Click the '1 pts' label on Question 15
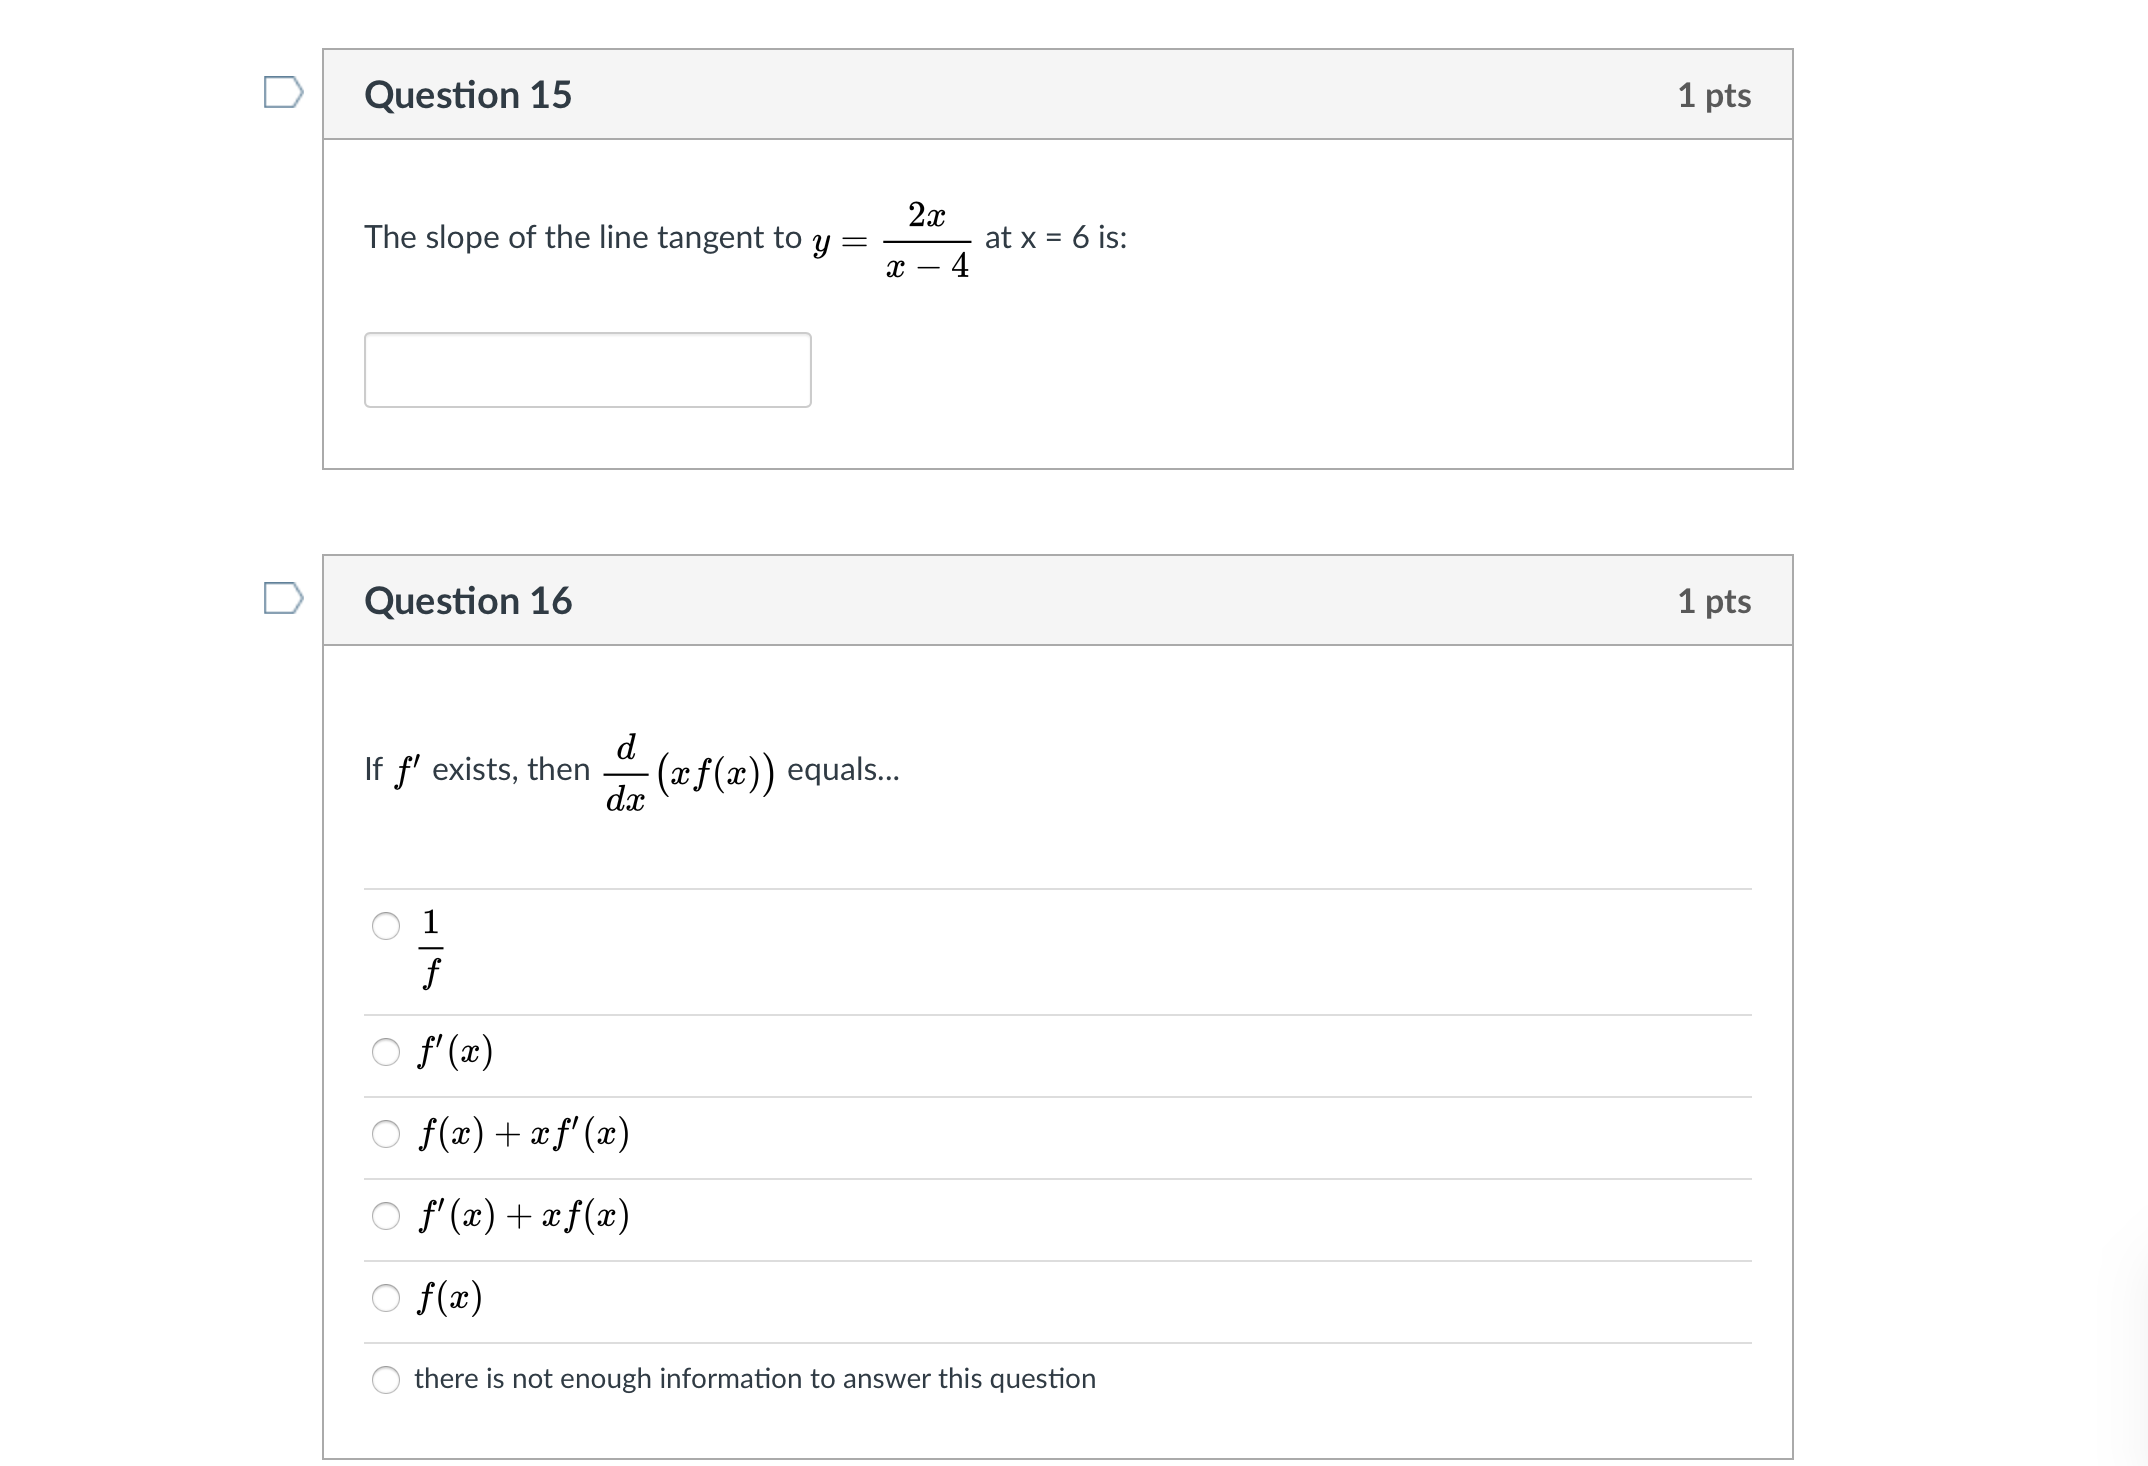 (x=1716, y=93)
